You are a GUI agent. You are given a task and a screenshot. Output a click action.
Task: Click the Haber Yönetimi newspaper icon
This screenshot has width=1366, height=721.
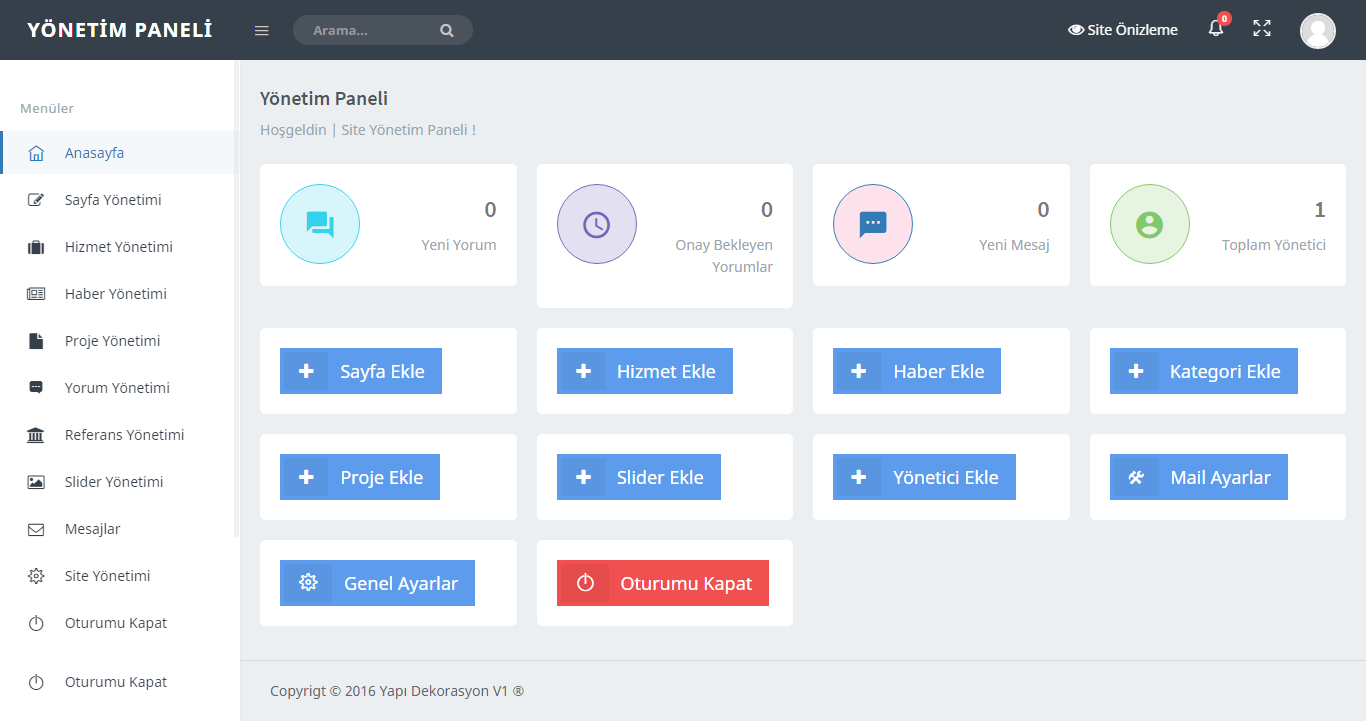click(x=36, y=294)
